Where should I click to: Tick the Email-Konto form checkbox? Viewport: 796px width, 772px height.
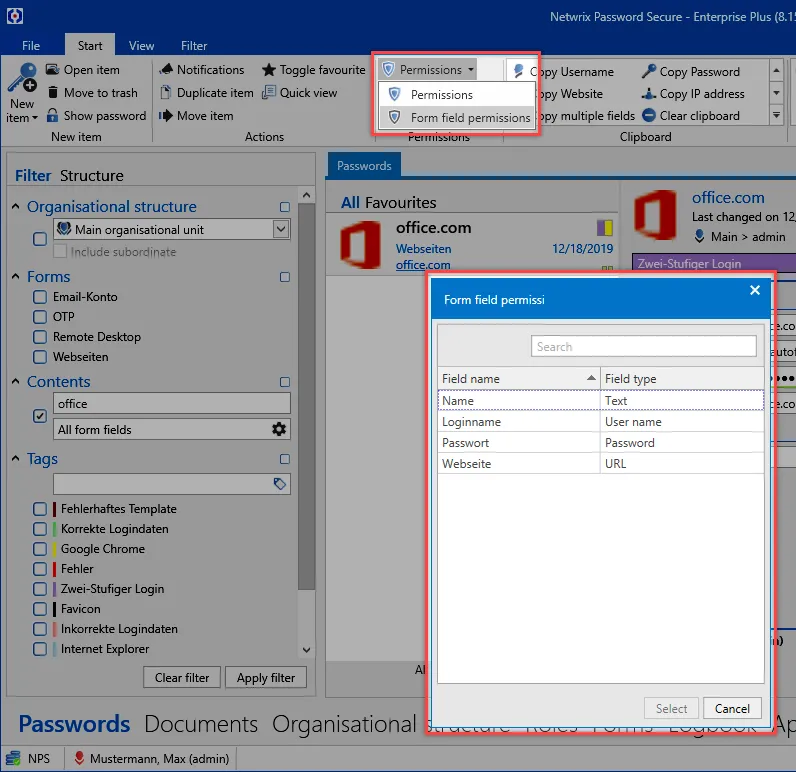[40, 296]
